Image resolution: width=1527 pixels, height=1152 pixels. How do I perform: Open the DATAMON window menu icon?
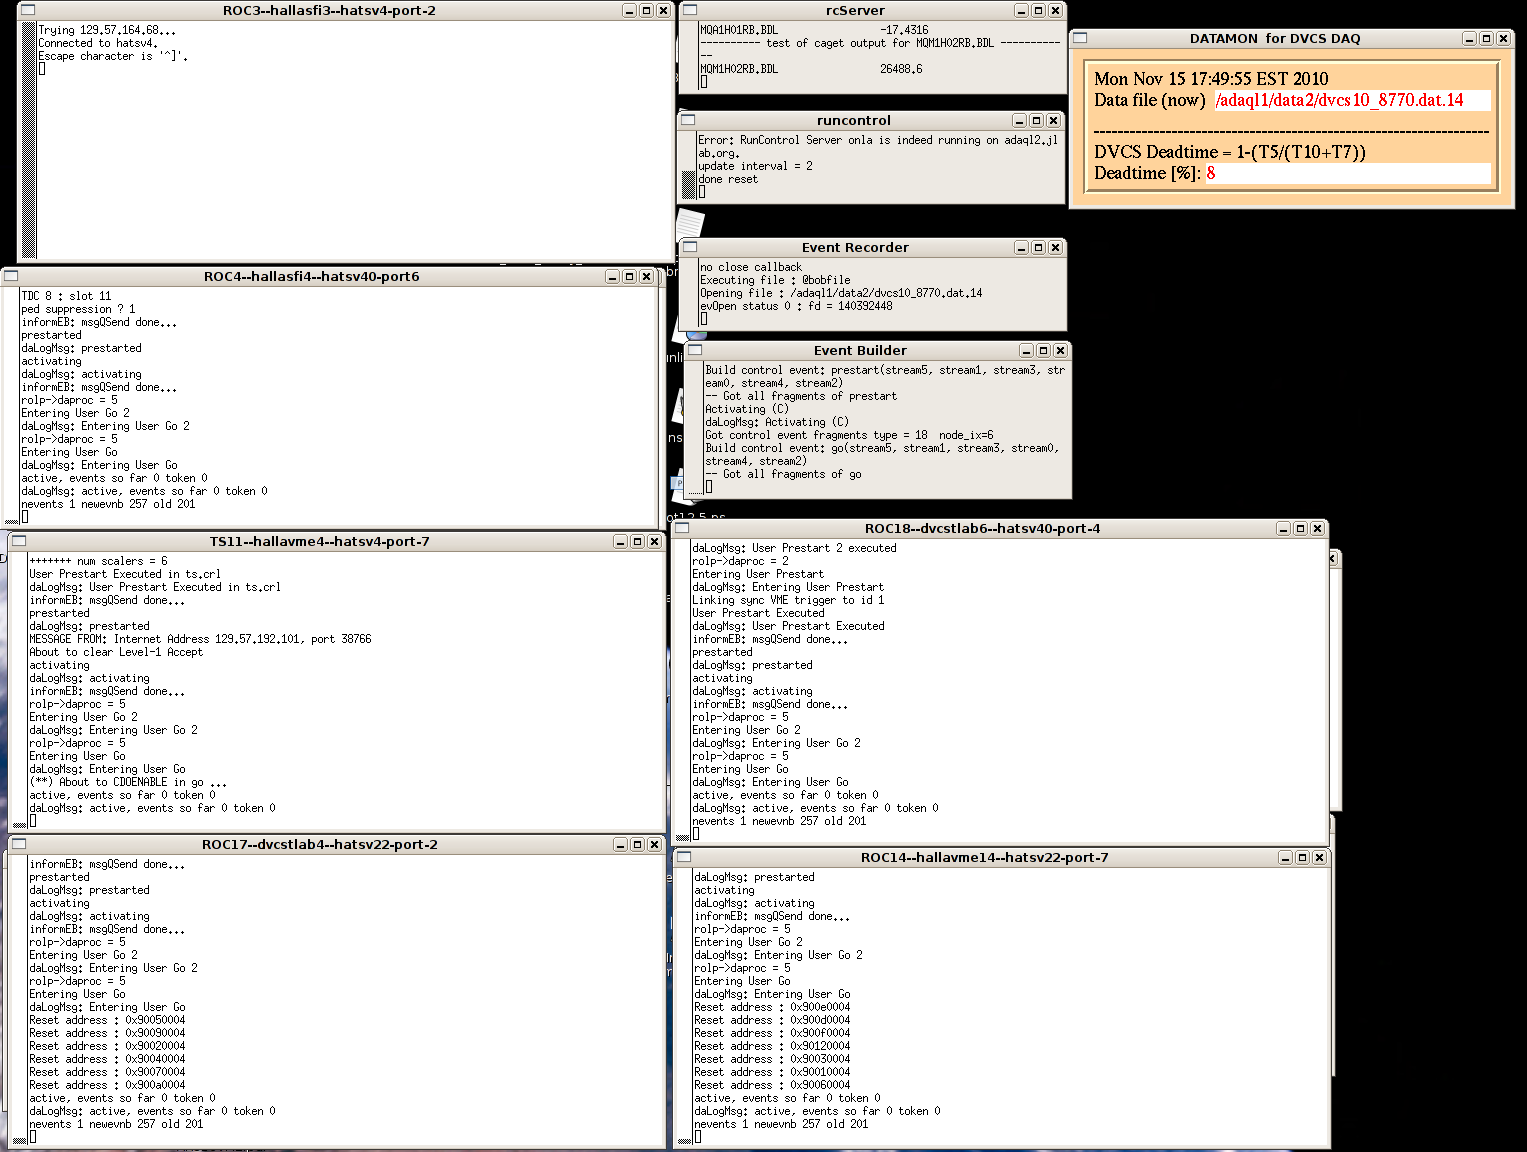(1080, 38)
